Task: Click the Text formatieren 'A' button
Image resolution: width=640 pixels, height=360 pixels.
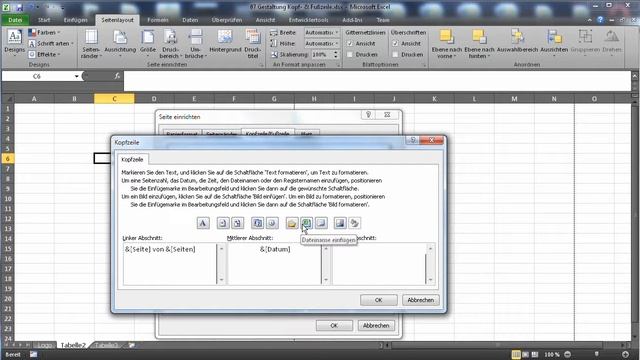Action: [x=203, y=223]
